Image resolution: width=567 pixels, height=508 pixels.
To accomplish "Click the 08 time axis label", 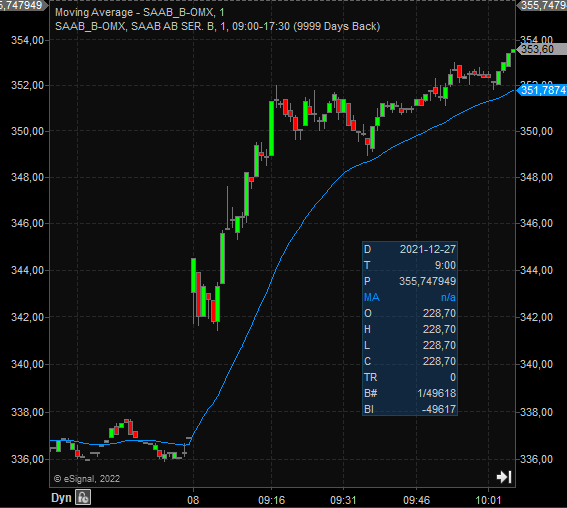I will [x=193, y=500].
